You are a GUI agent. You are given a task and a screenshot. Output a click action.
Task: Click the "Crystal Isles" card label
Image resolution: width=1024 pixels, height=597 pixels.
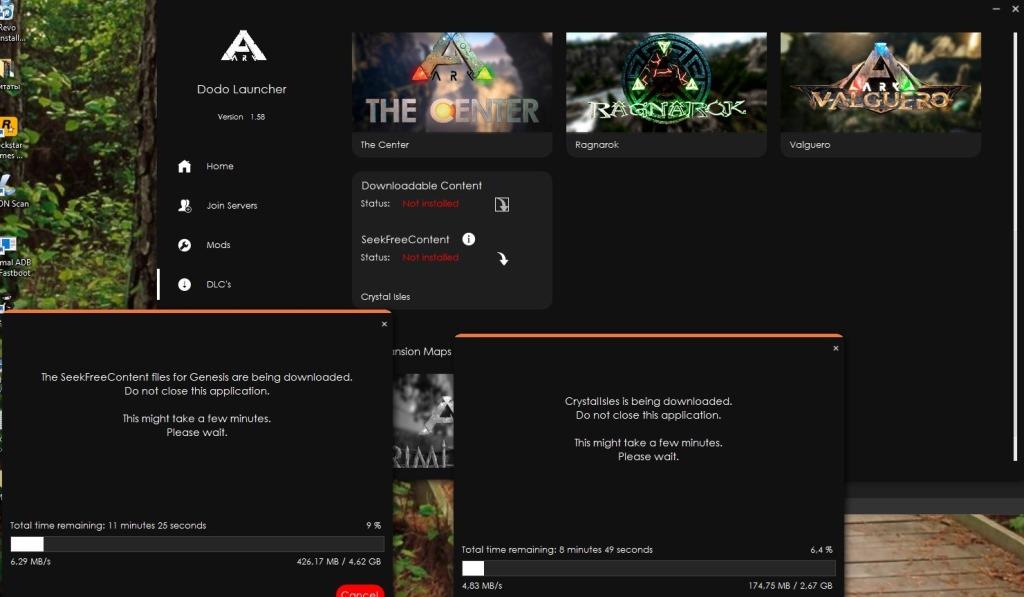click(385, 297)
